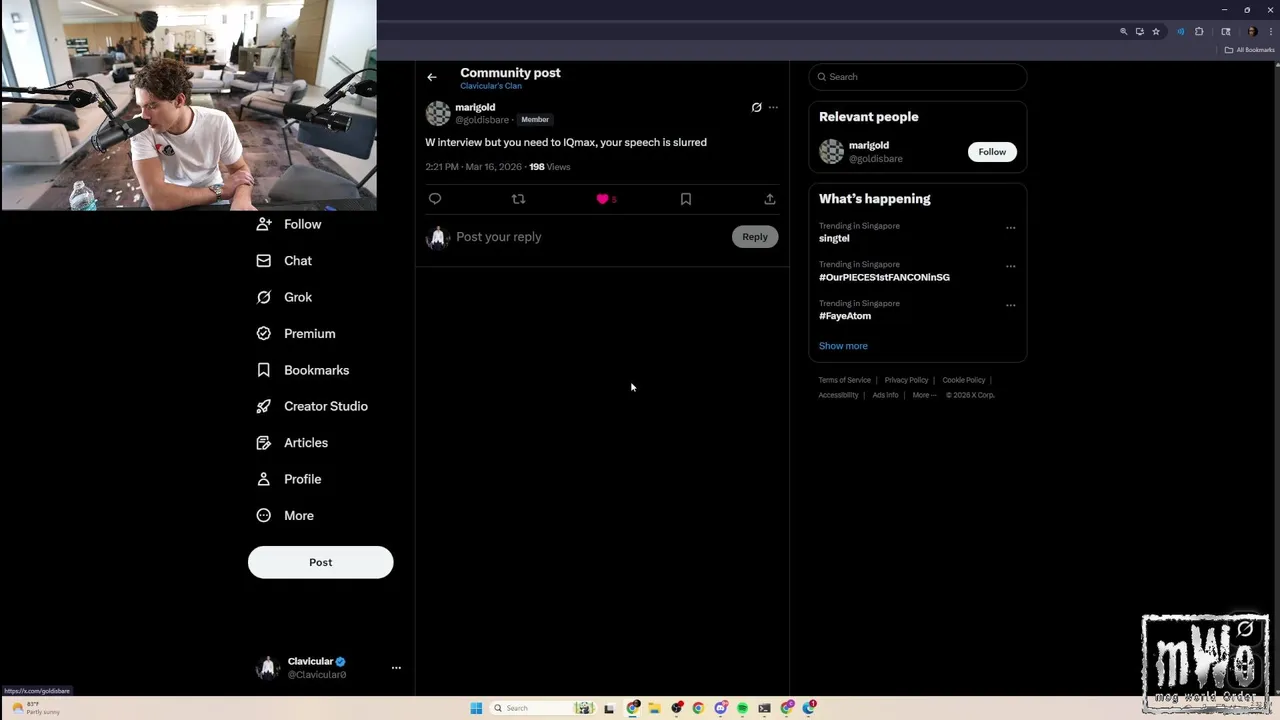This screenshot has height=720, width=1280.
Task: Open options dots for #OurPIECES1stFANCONinSG trend
Action: coord(1010,267)
